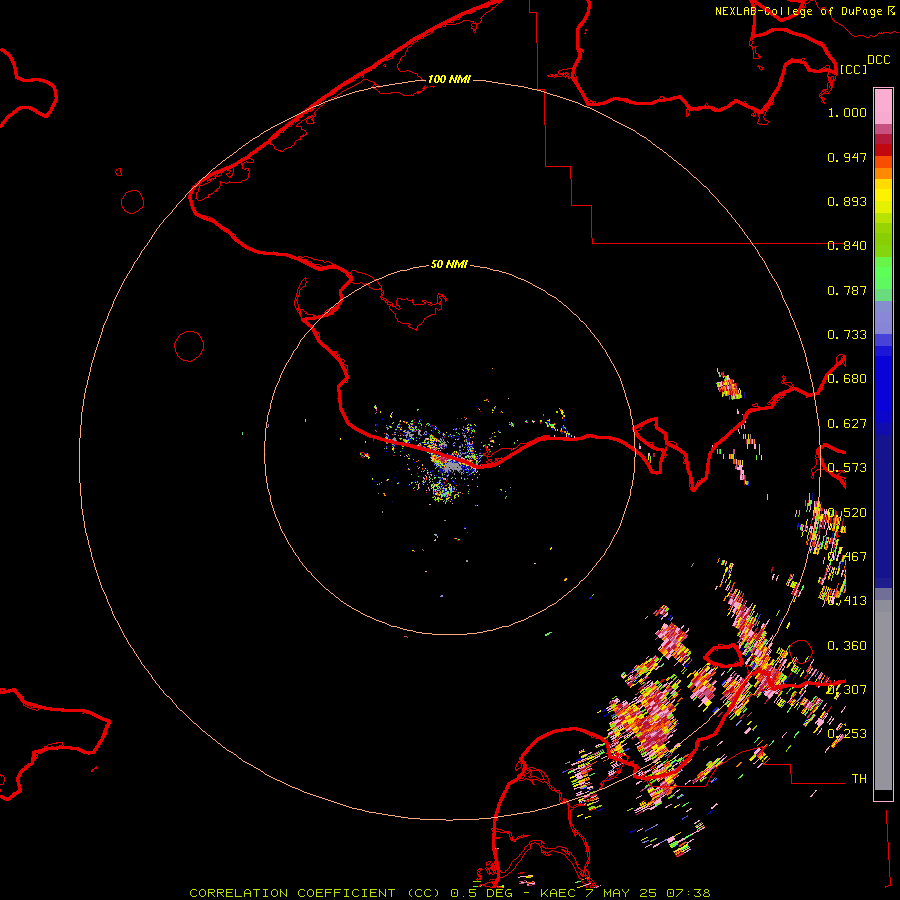Select the TH threshold label
This screenshot has height=900, width=900.
(859, 778)
